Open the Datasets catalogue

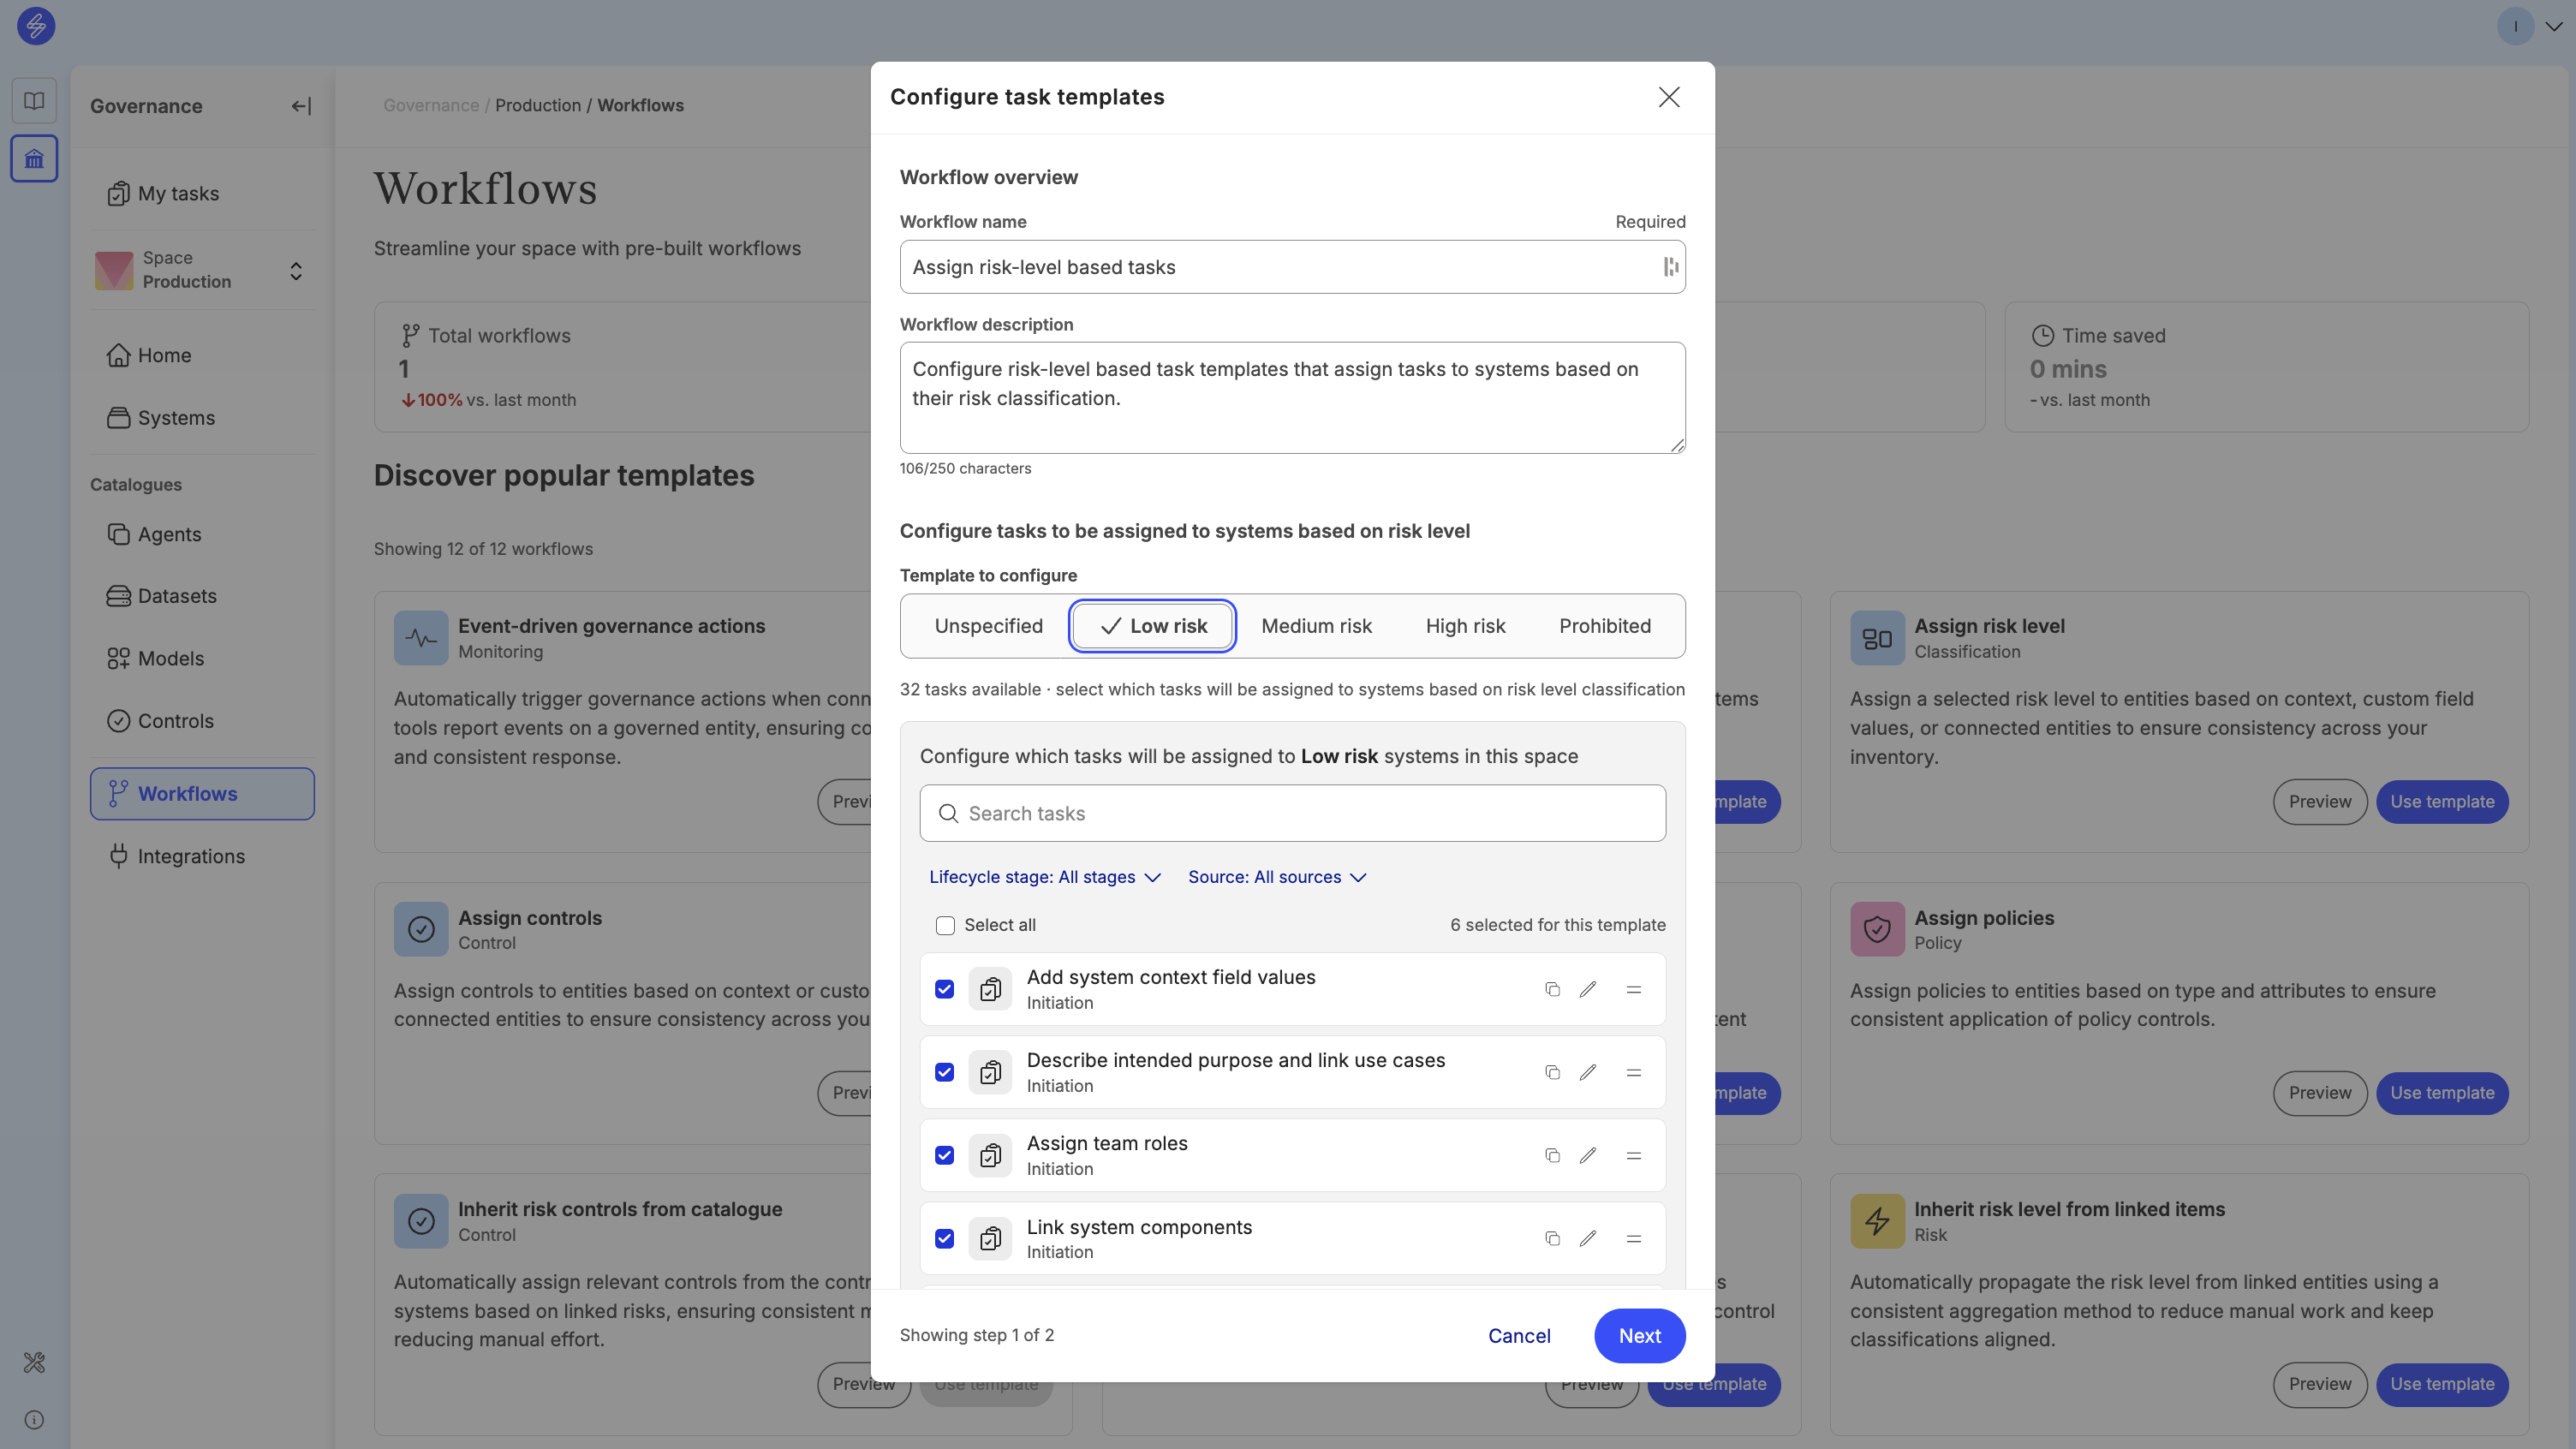click(202, 596)
